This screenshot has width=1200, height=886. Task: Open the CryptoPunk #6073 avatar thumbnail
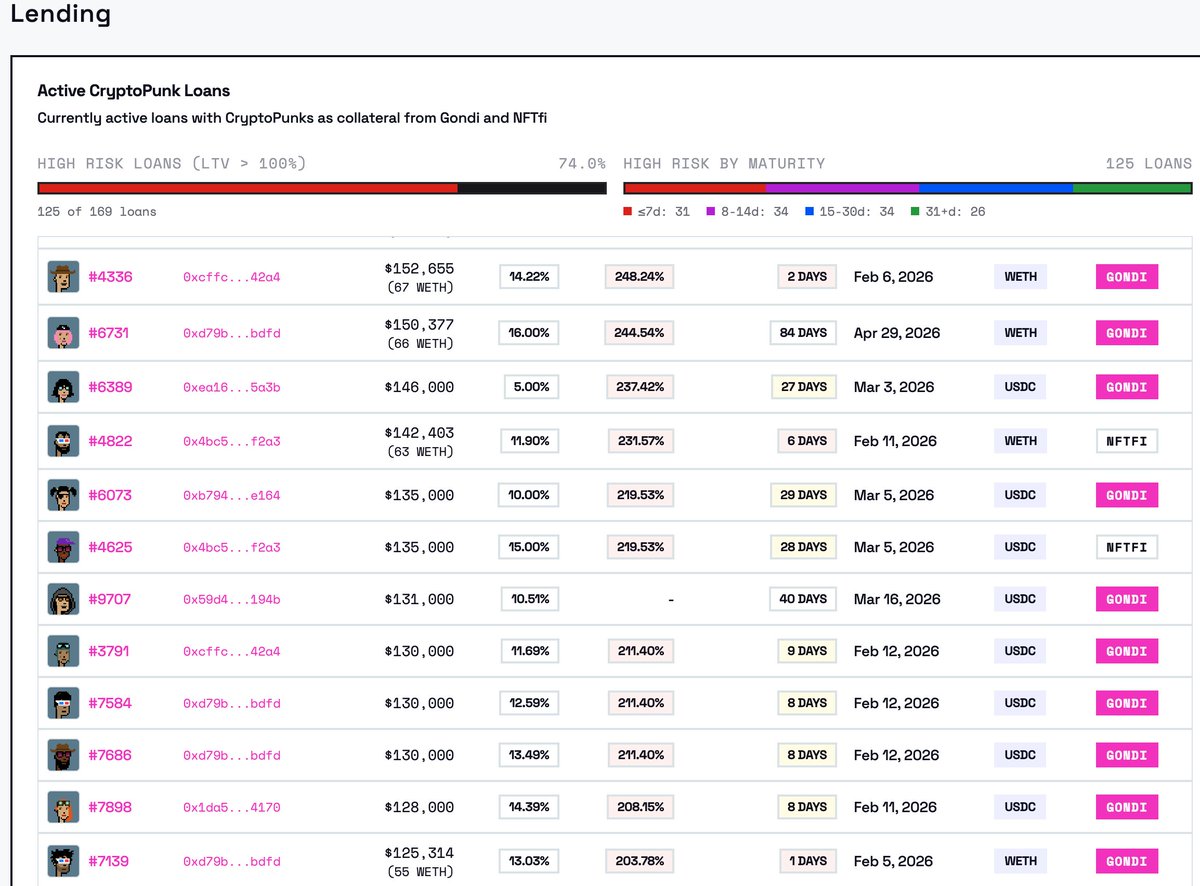point(63,495)
